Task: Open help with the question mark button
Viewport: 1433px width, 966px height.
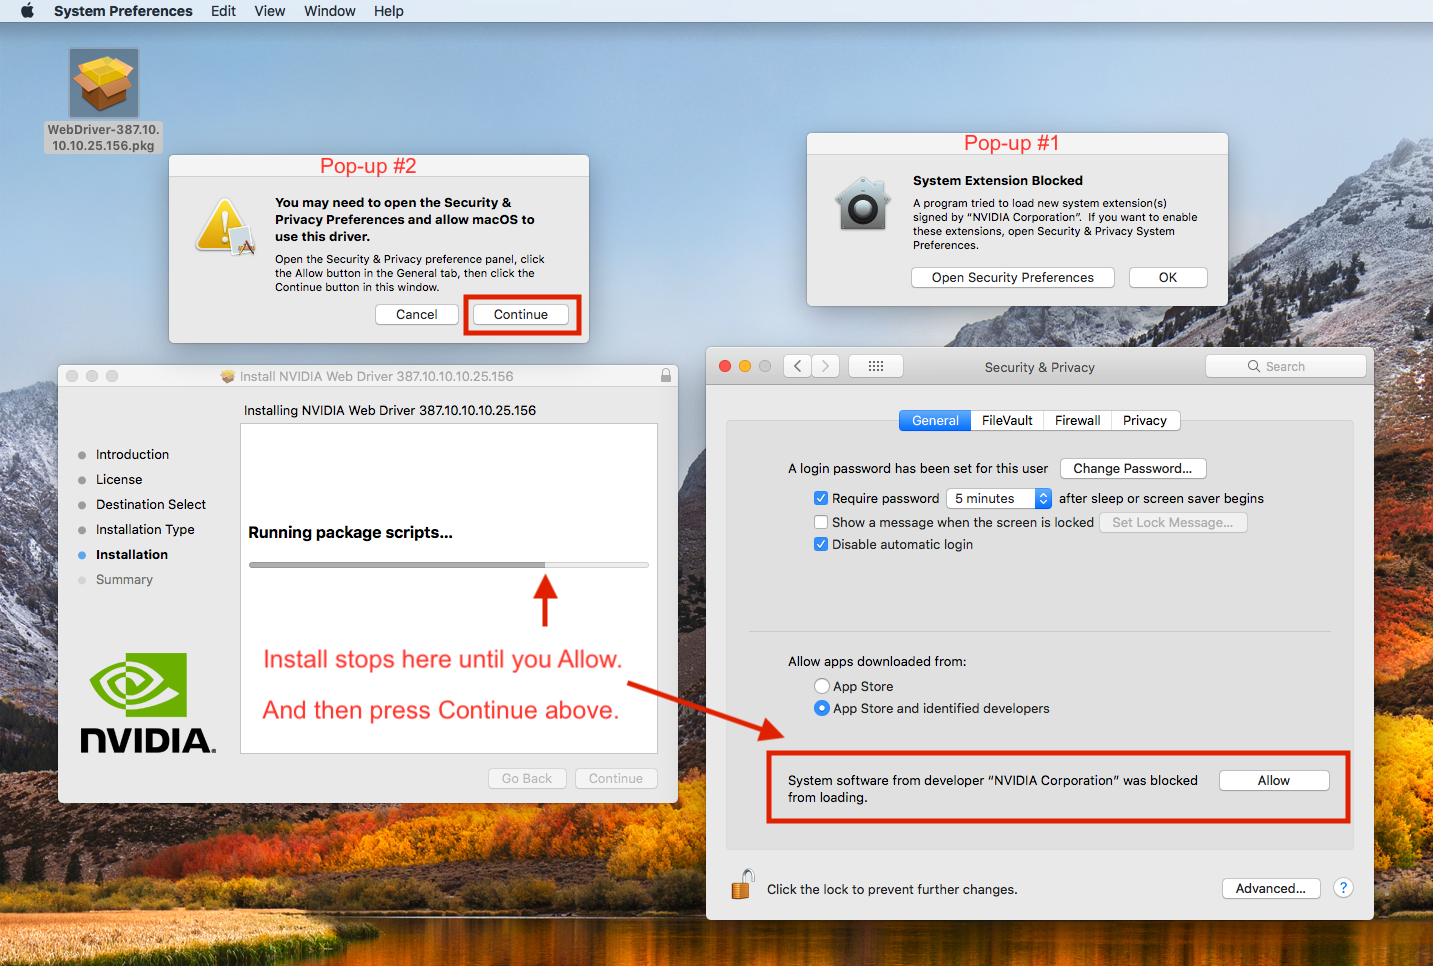Action: click(1343, 888)
